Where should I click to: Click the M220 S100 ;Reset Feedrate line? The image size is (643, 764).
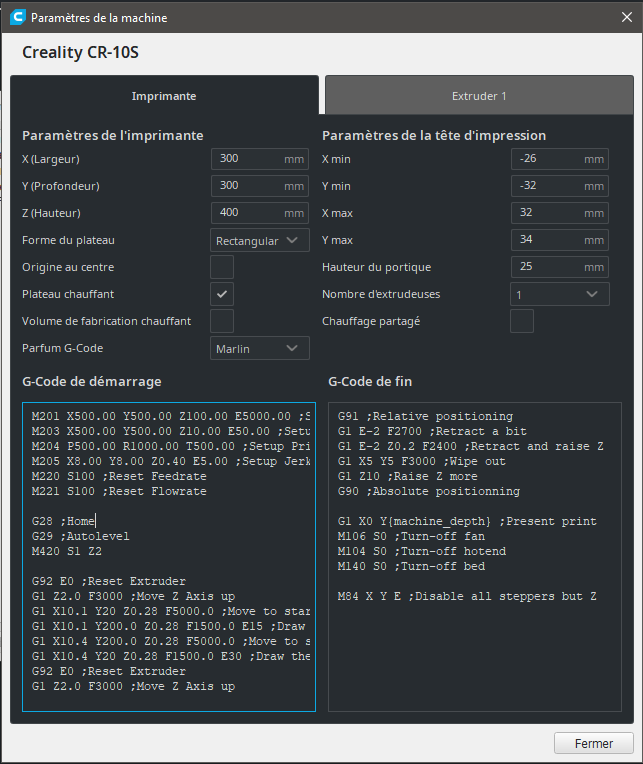pyautogui.click(x=119, y=477)
